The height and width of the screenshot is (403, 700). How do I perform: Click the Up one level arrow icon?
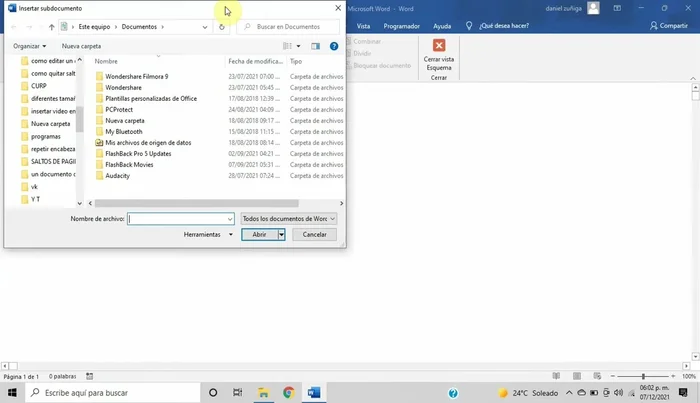click(x=51, y=27)
